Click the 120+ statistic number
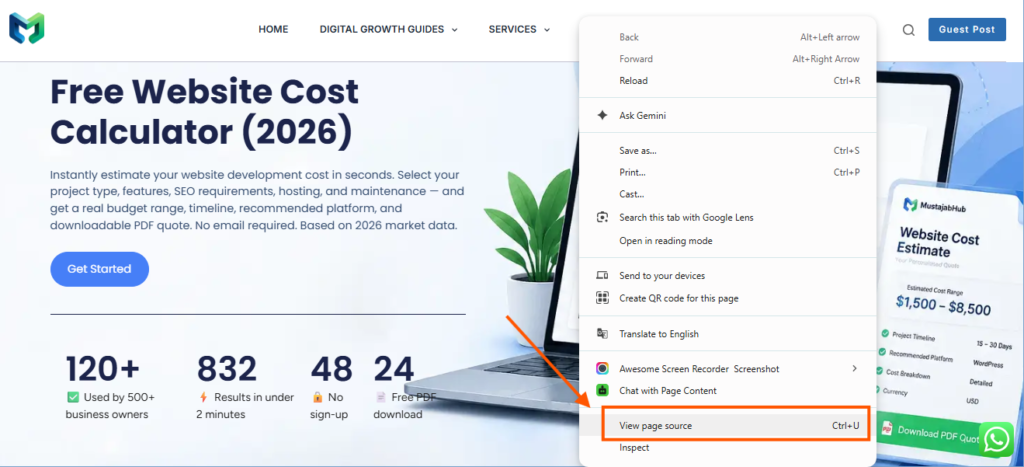The height and width of the screenshot is (467, 1024). click(103, 369)
